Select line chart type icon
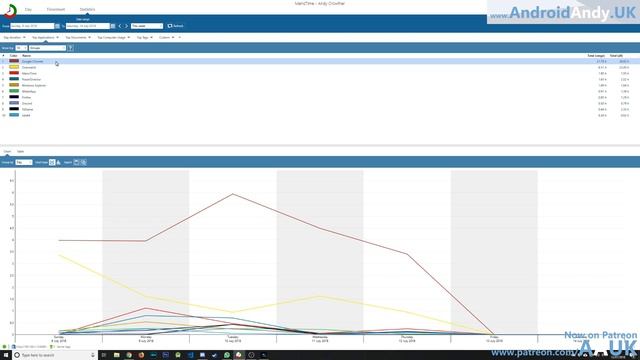This screenshot has width=640, height=360. click(52, 162)
